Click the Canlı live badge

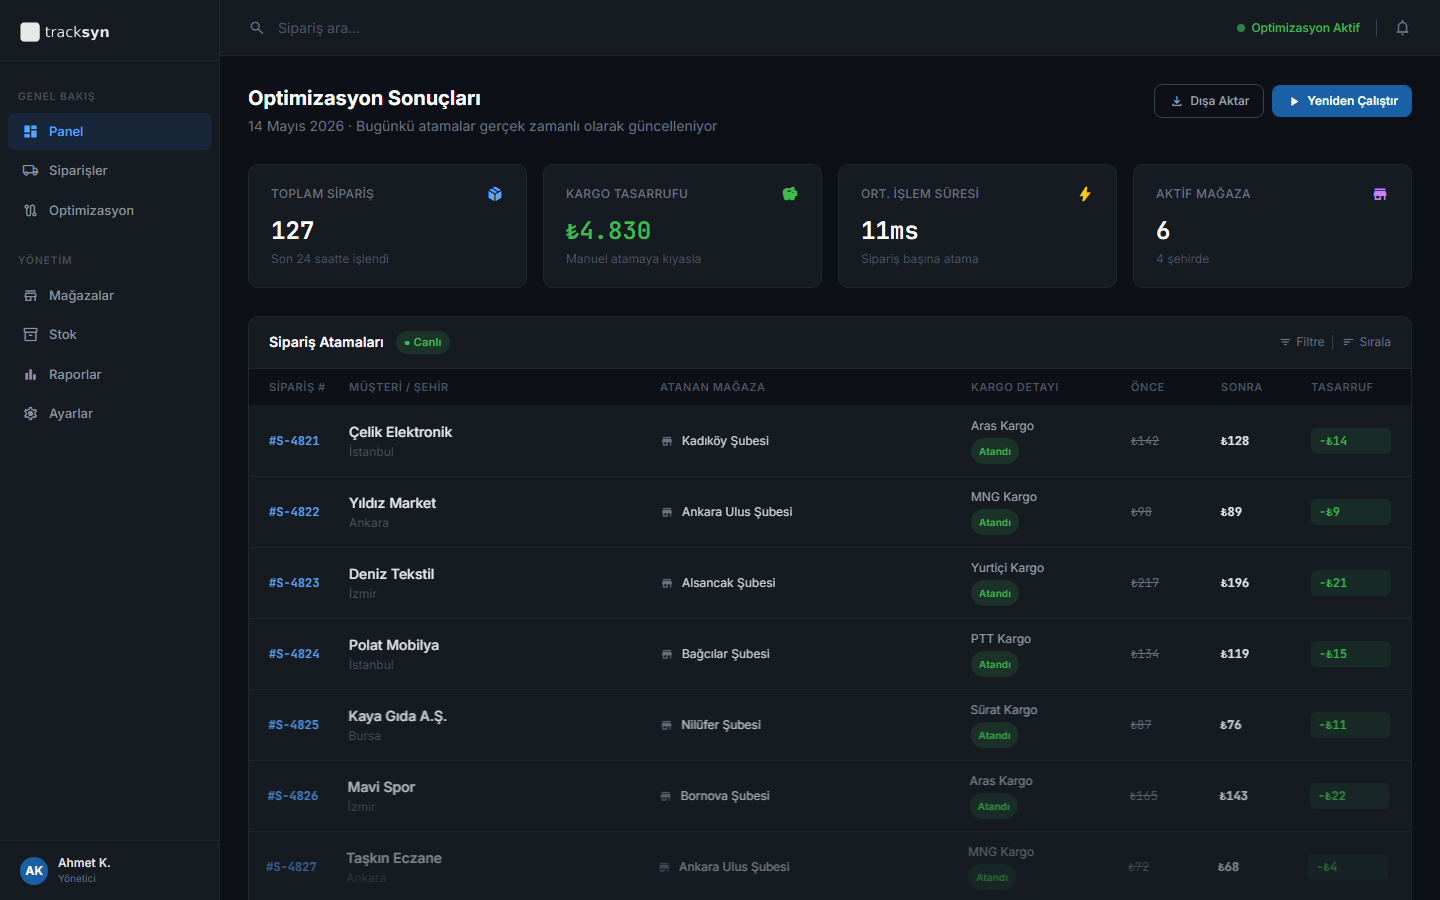point(423,342)
